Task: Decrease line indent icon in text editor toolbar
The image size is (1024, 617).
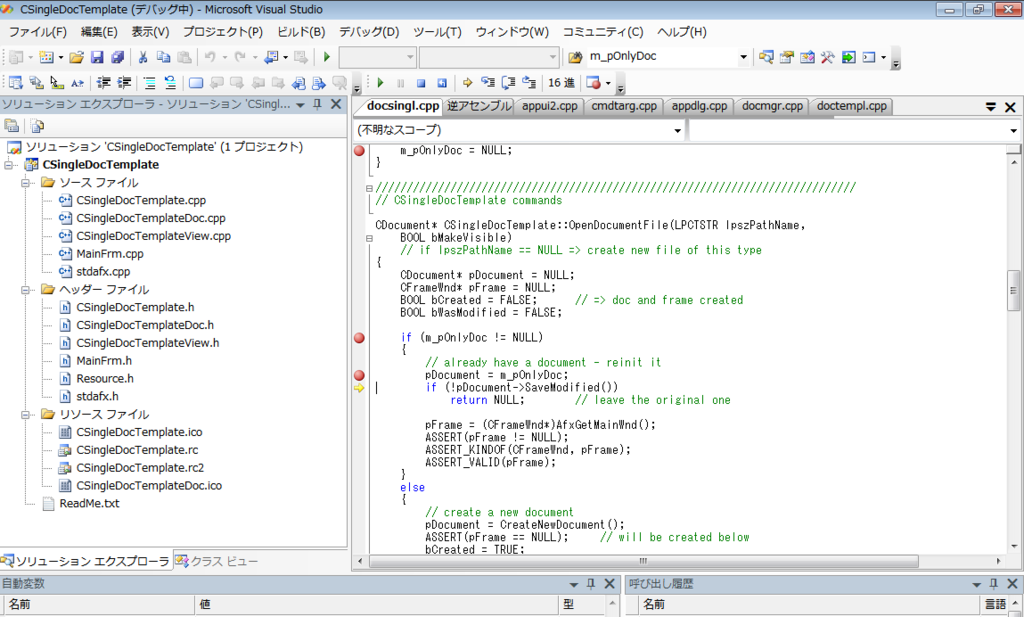Action: [x=103, y=83]
